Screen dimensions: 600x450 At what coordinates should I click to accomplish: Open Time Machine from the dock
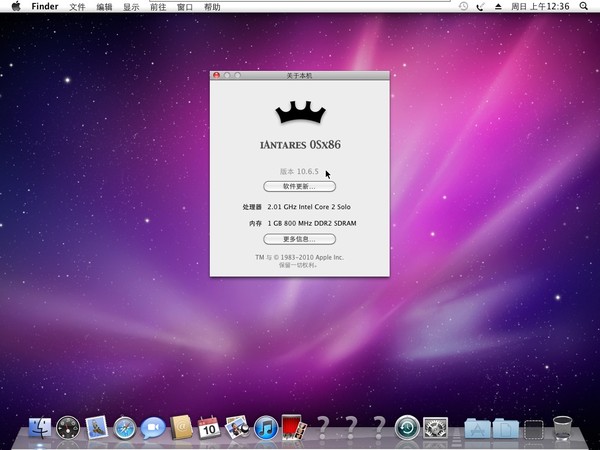point(406,430)
